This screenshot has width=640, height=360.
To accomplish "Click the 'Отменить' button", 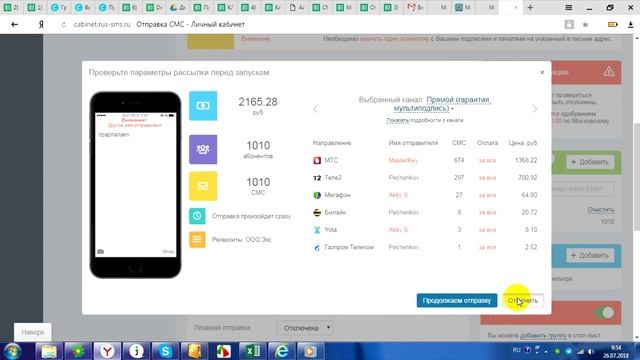I will pyautogui.click(x=523, y=300).
